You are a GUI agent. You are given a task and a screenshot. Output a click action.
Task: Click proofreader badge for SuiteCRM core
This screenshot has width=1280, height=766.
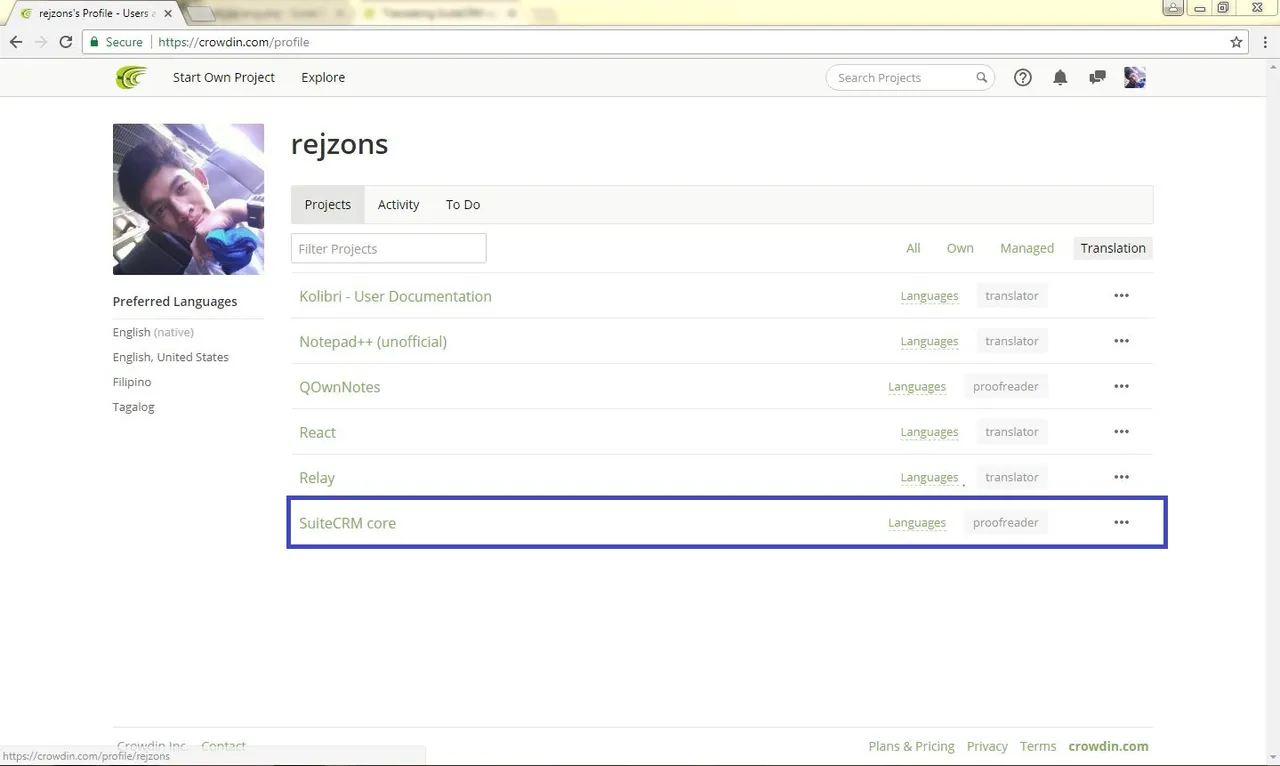tap(1006, 523)
